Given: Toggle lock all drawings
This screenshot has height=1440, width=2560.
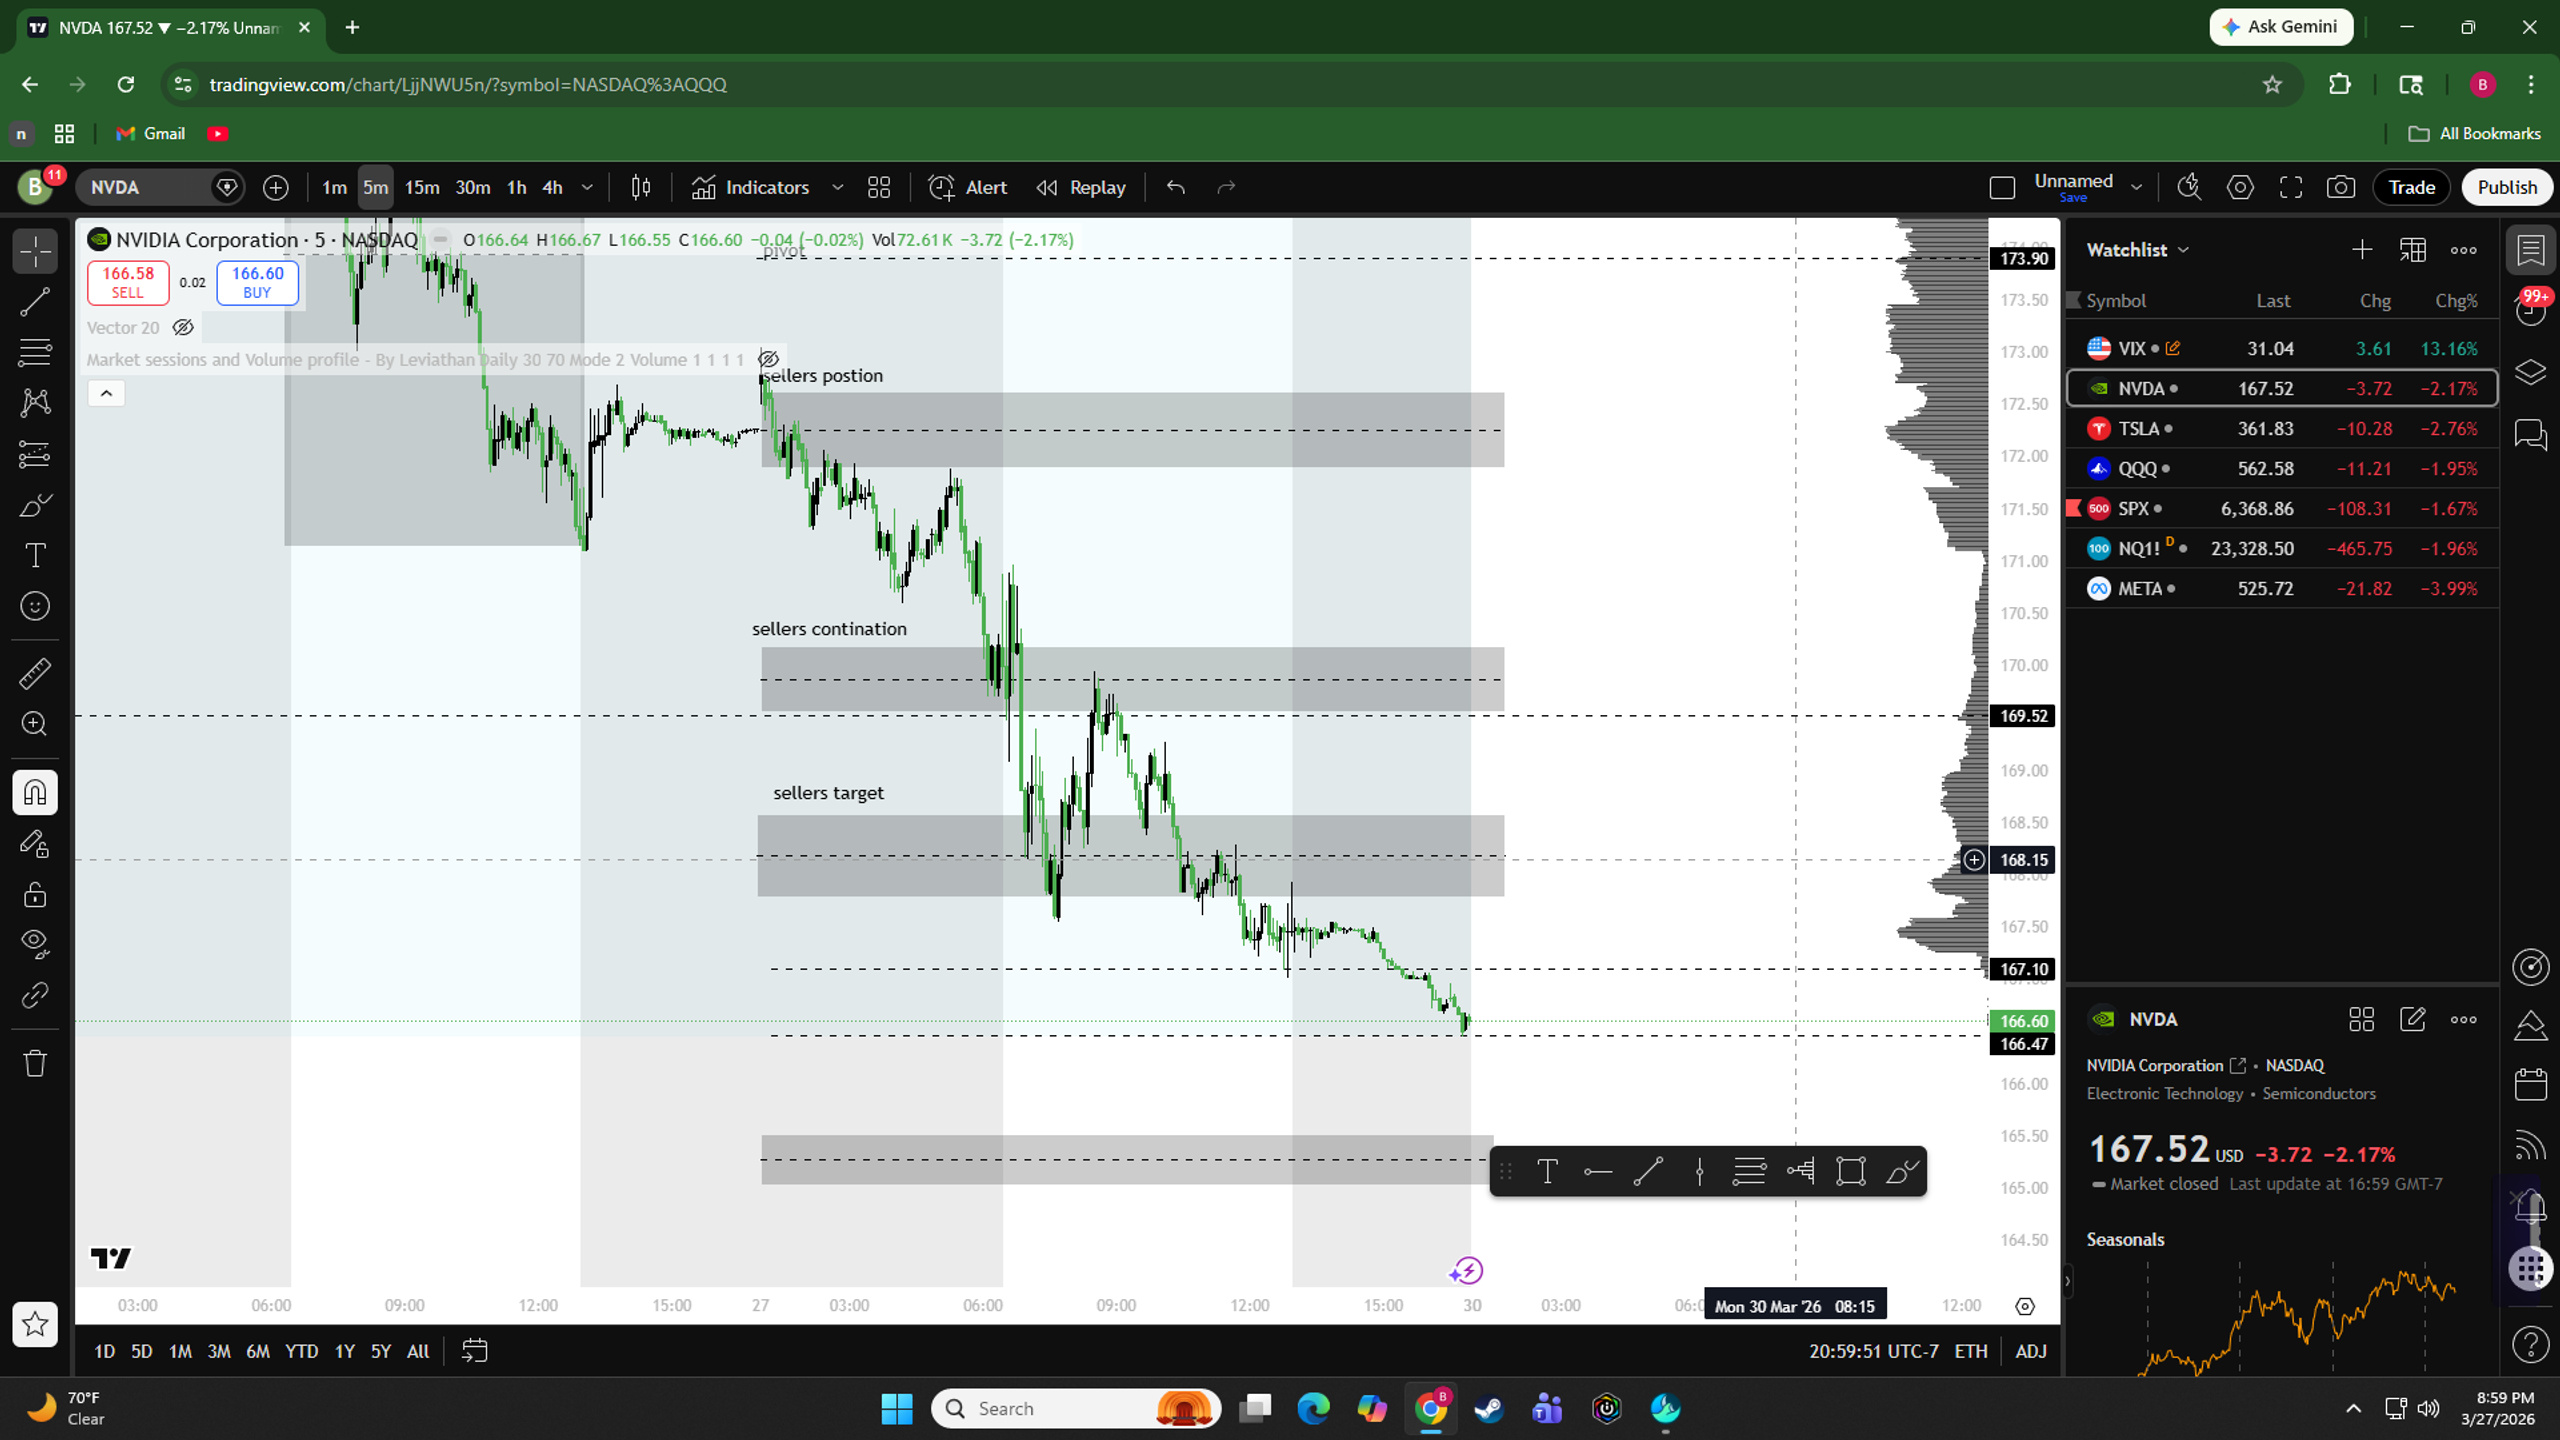Looking at the screenshot, I should 35,894.
